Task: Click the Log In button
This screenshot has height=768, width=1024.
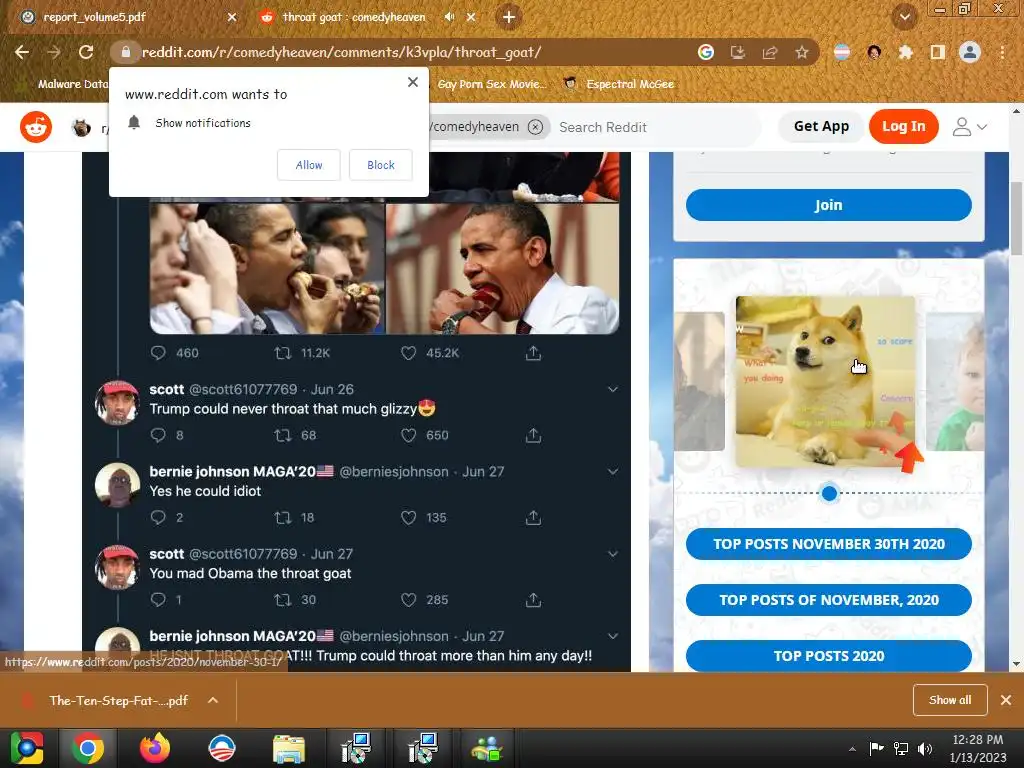Action: (903, 127)
